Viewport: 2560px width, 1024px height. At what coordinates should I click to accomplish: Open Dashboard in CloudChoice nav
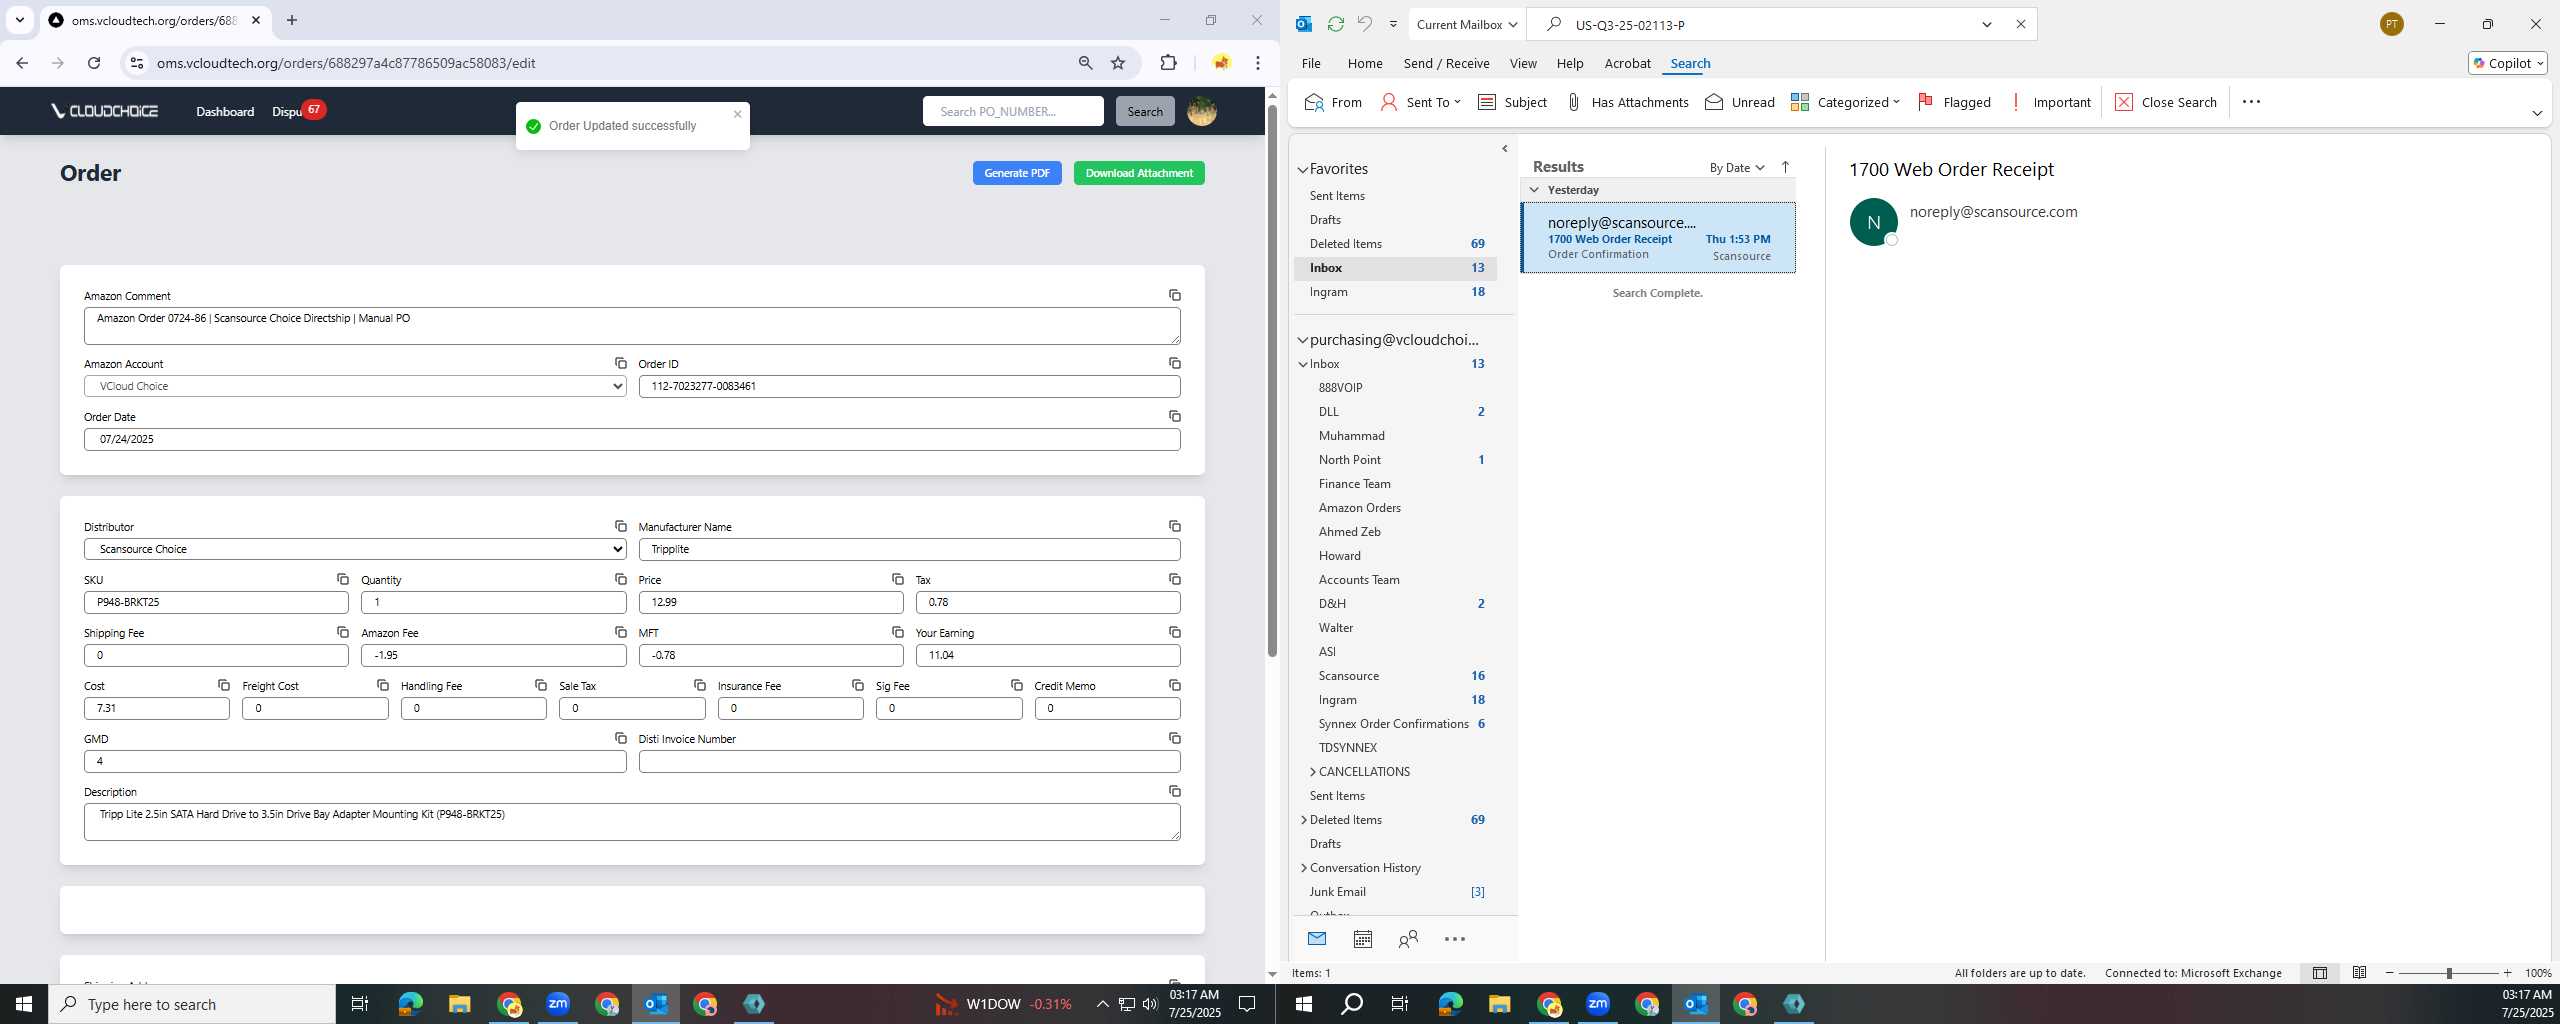point(225,111)
